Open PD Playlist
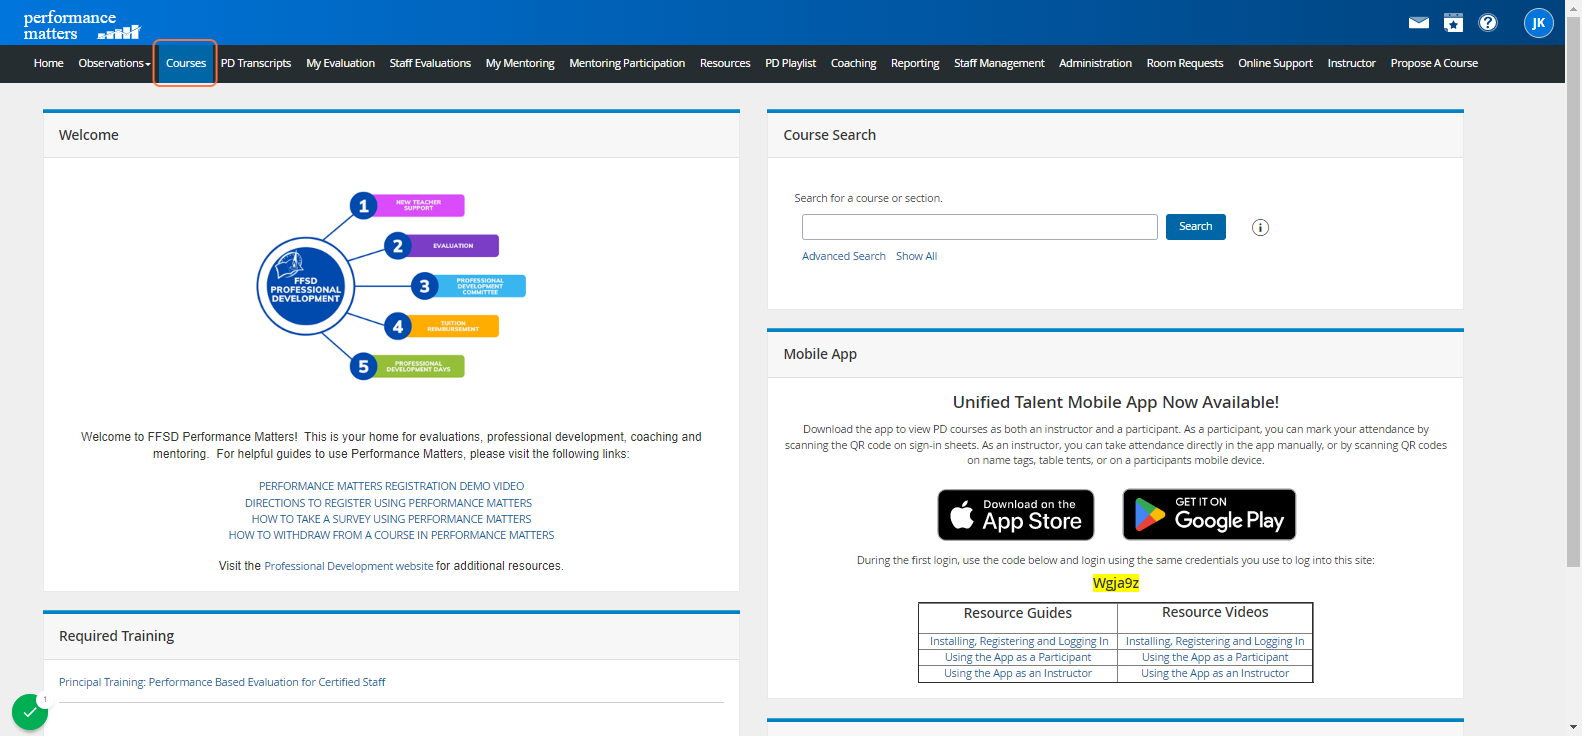 pos(790,63)
